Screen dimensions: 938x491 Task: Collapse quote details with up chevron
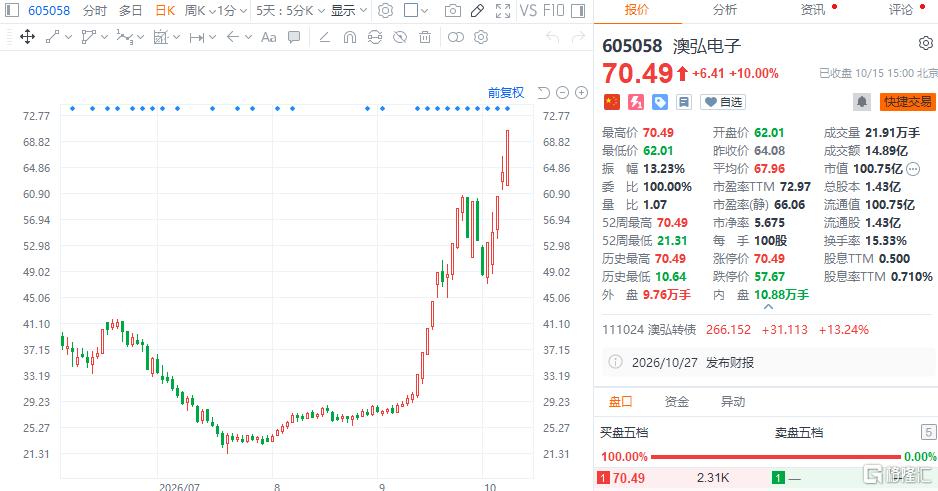(769, 307)
